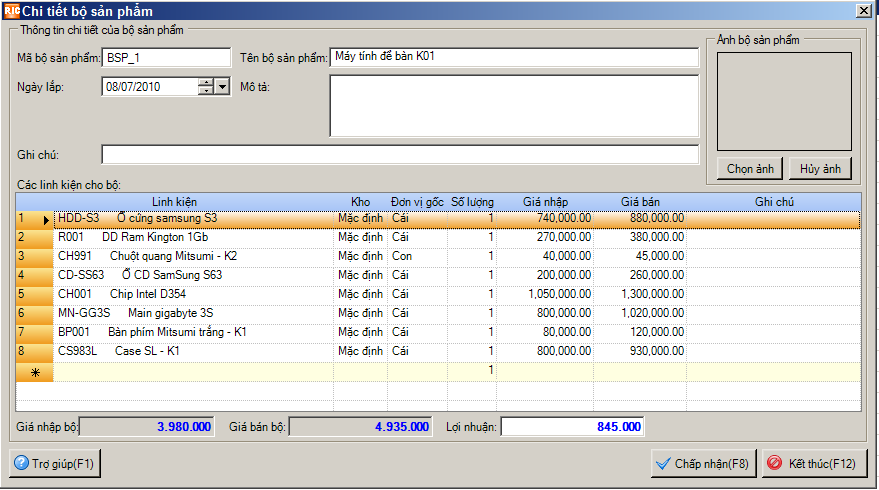Click the Giá bán bộ total 4.935.000
This screenshot has width=879, height=490.
[360, 427]
